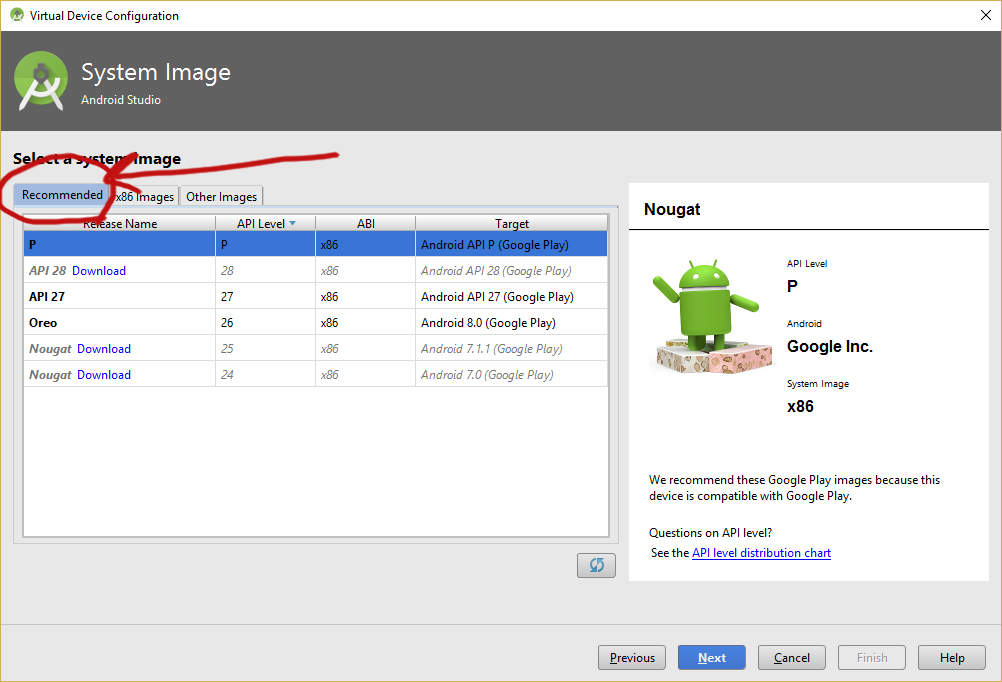Click the 'Android API 27 (Google Play)' cell

click(511, 297)
